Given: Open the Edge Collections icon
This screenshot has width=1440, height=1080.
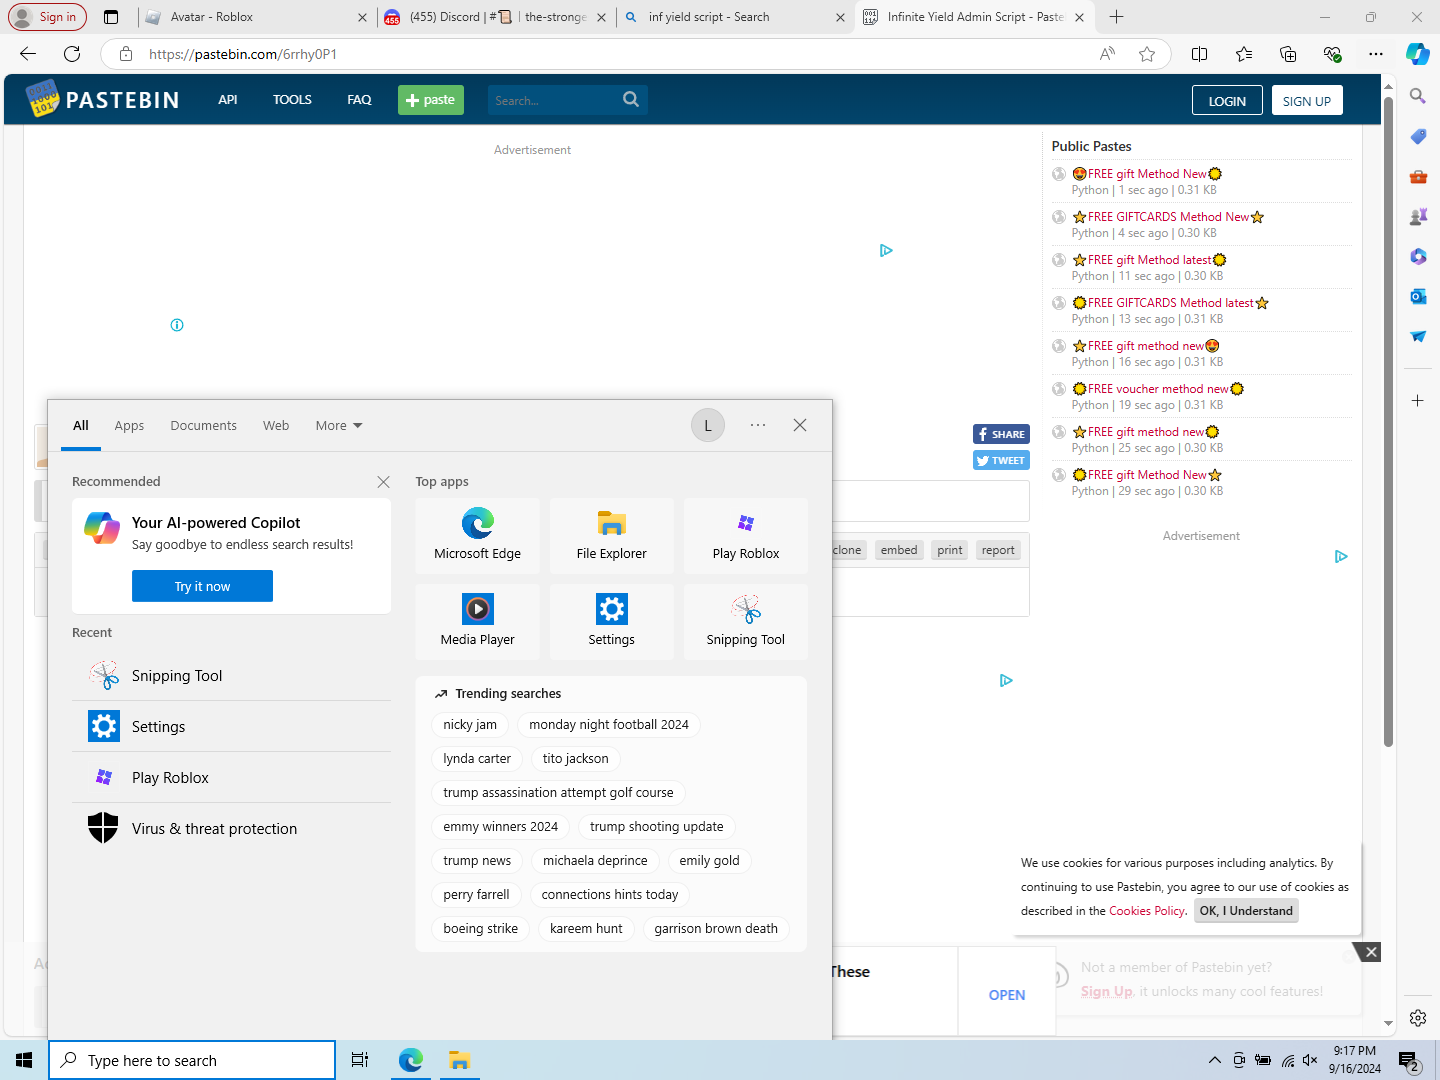Looking at the screenshot, I should pyautogui.click(x=1288, y=54).
